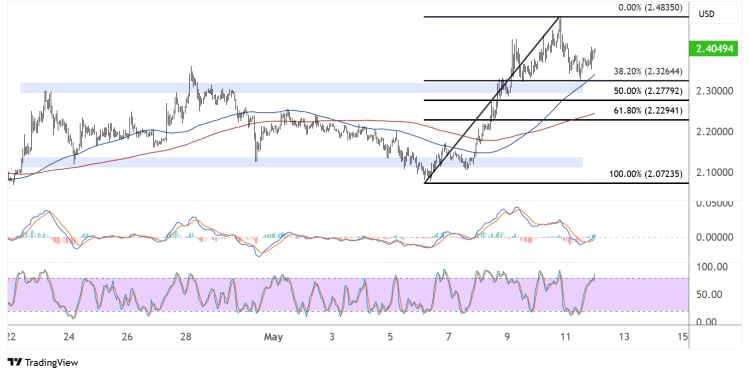The height and width of the screenshot is (375, 749).
Task: Click the 38.20% (2.32644) Fibonacci label
Action: coord(648,72)
